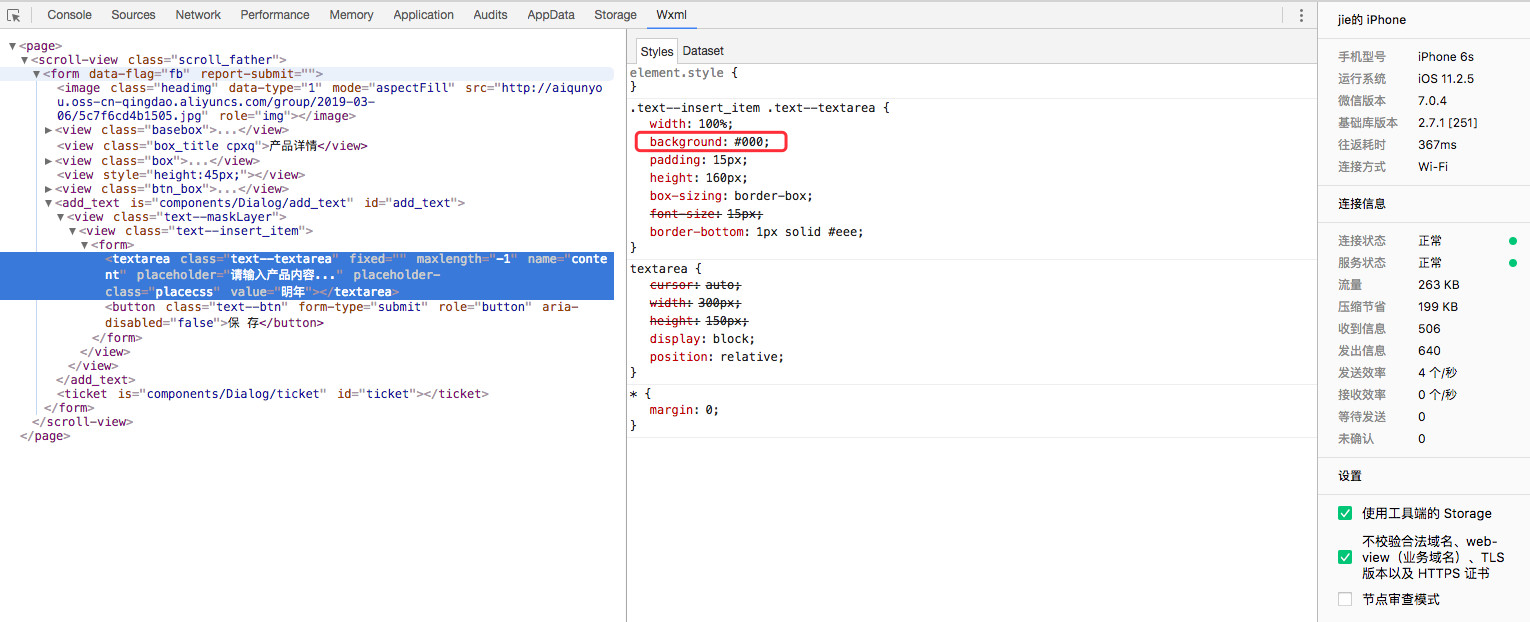Click the background #000 value to edit
Screen dimensions: 1530x622
[751, 142]
